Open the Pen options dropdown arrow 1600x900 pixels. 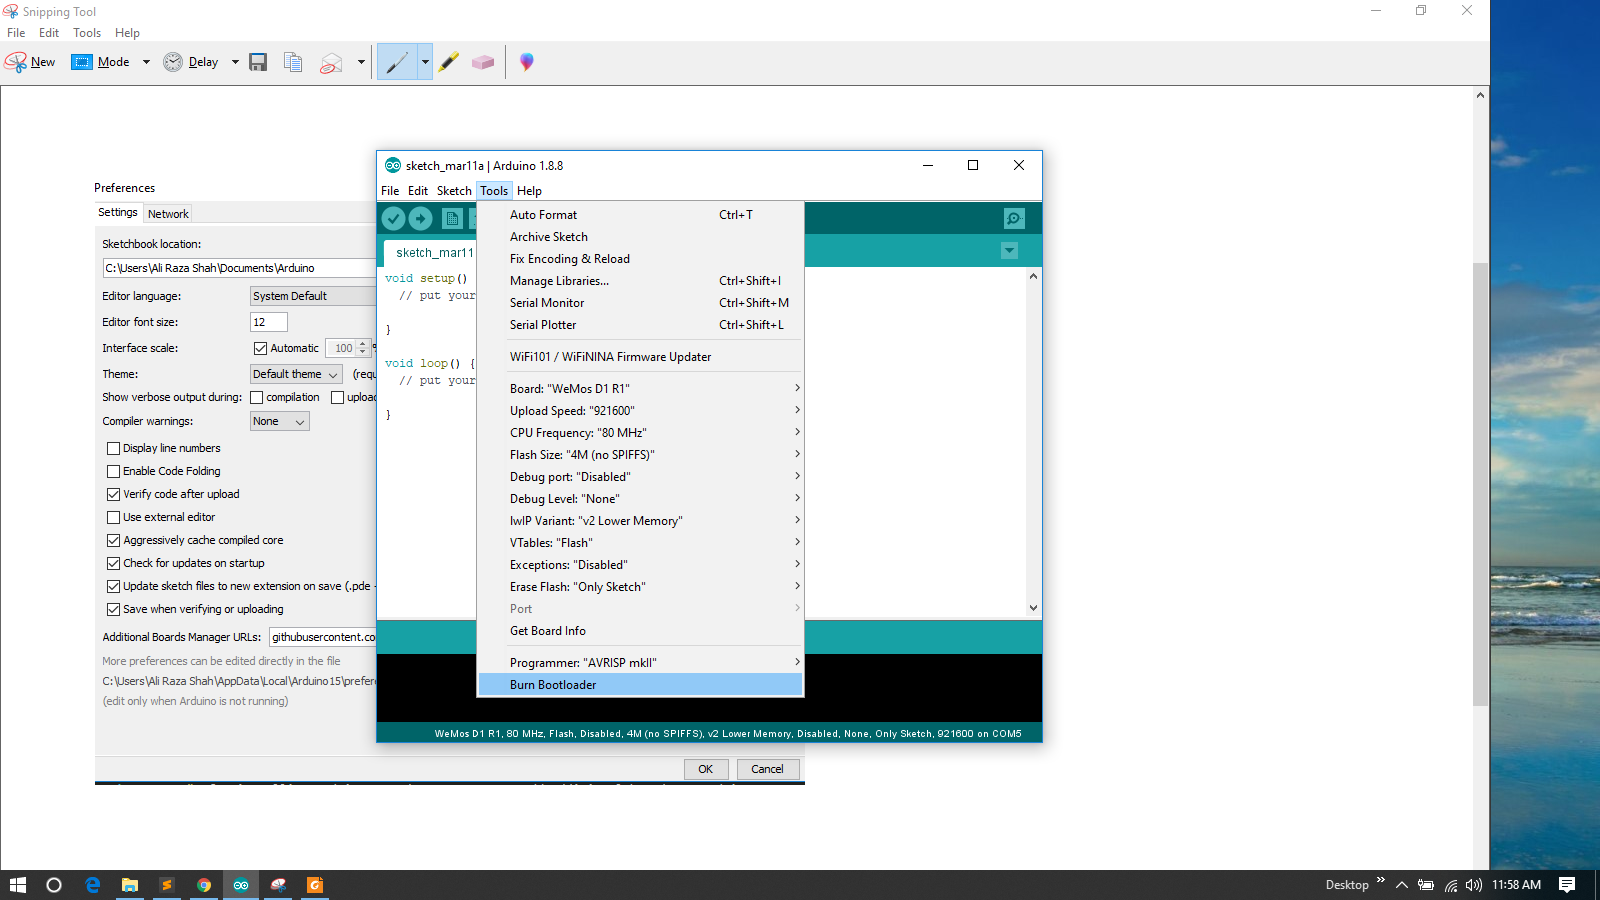(425, 62)
